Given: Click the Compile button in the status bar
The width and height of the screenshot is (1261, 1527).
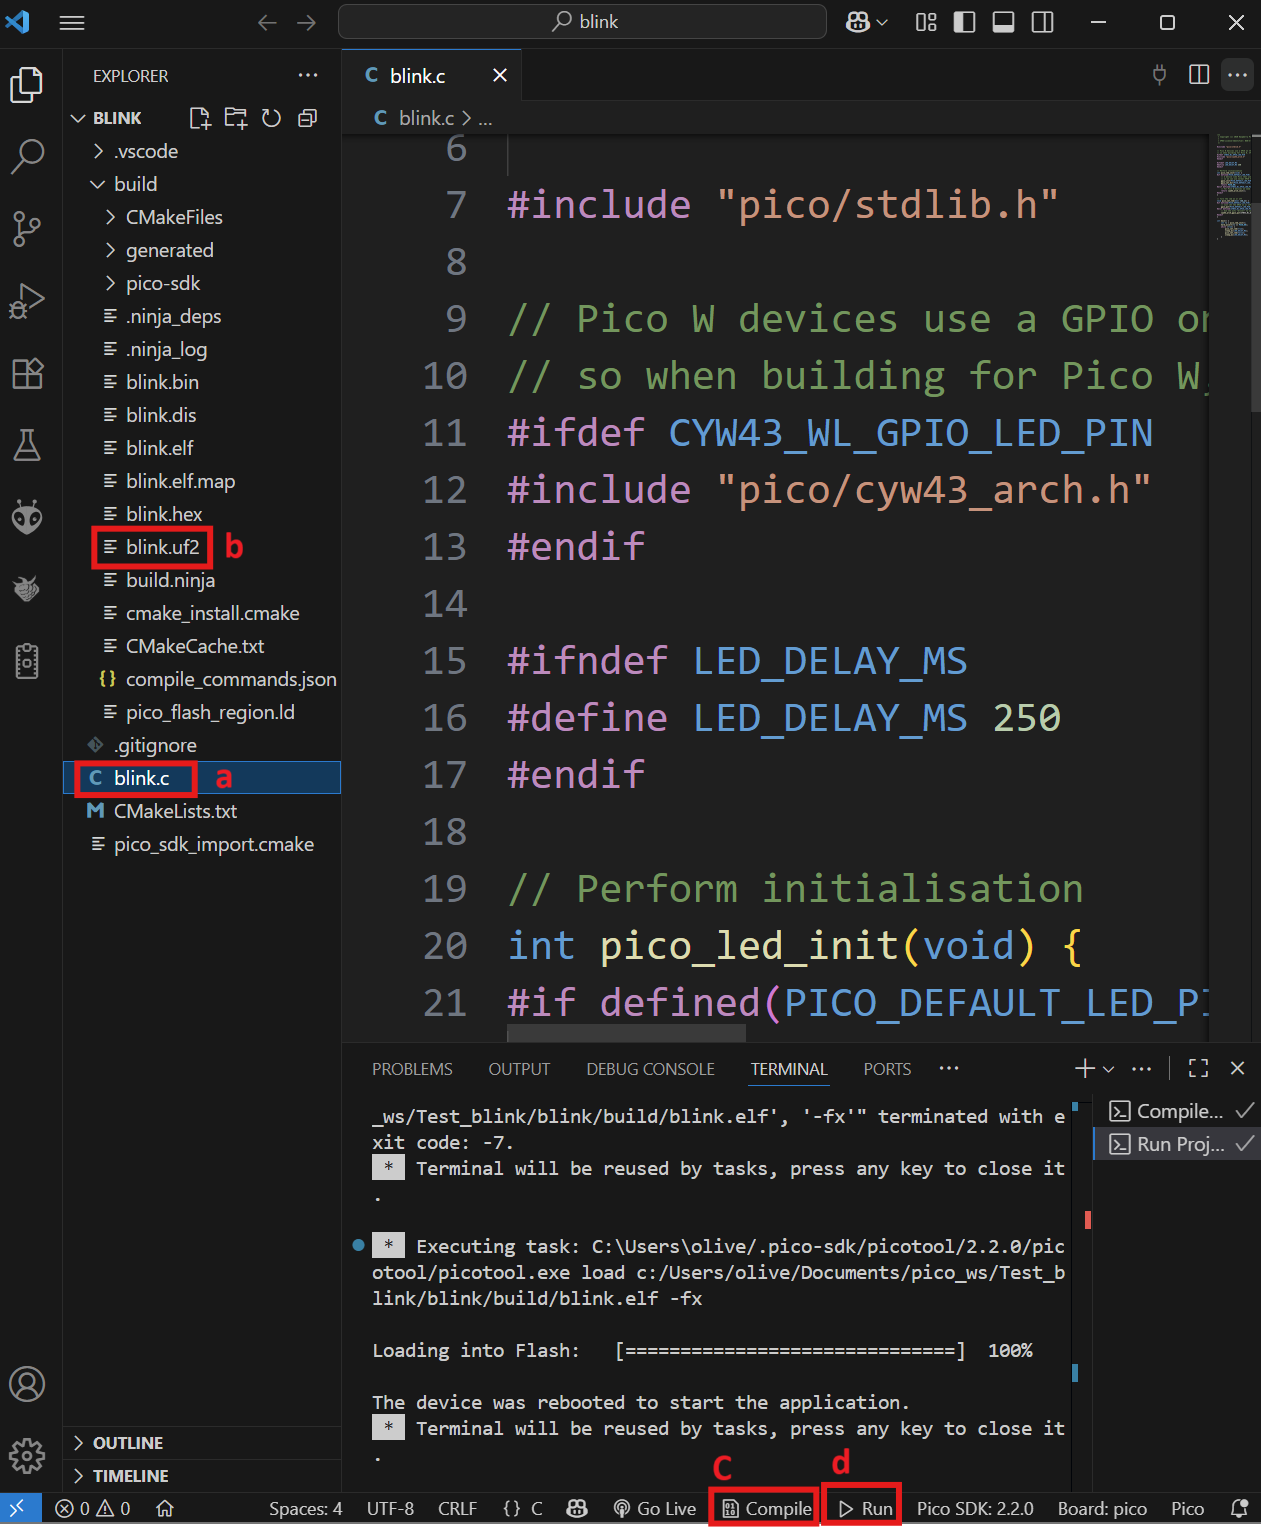Looking at the screenshot, I should tap(763, 1508).
